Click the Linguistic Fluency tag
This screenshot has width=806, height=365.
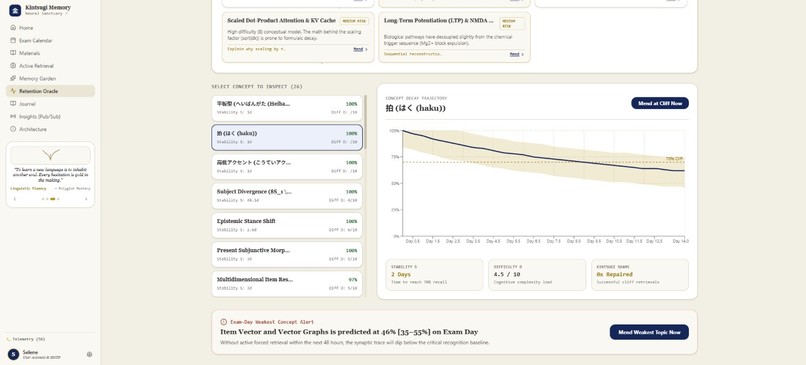pyautogui.click(x=28, y=189)
